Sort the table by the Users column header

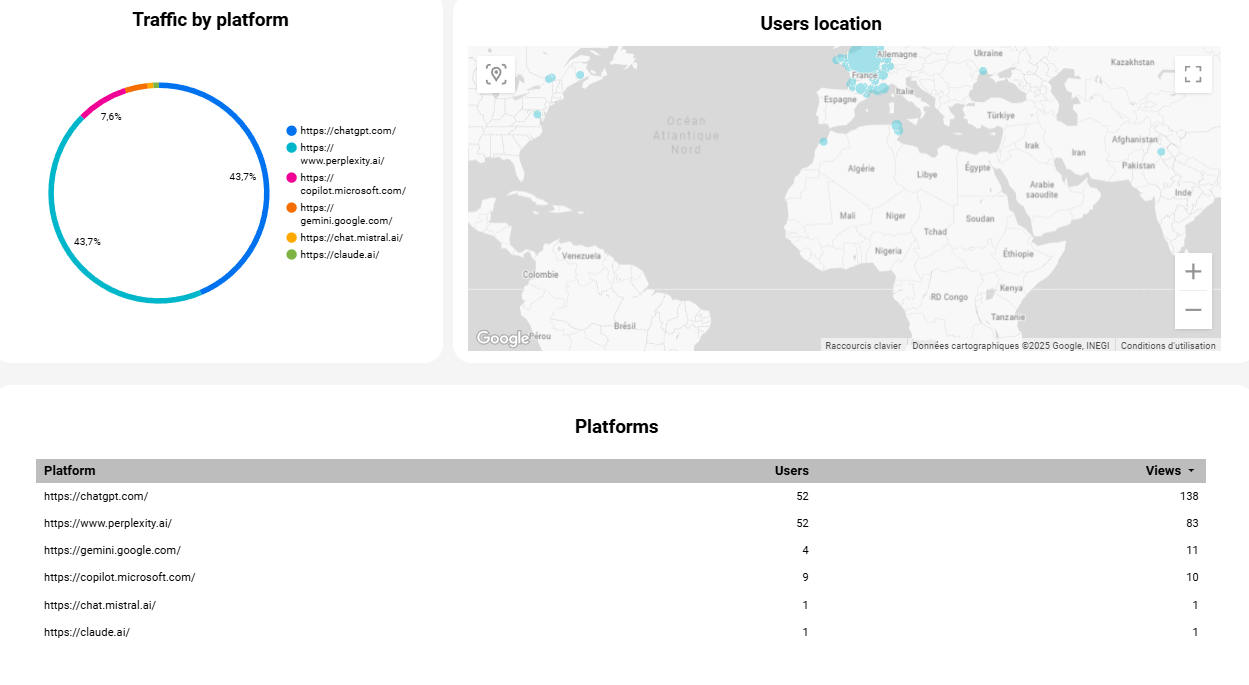[x=792, y=470]
